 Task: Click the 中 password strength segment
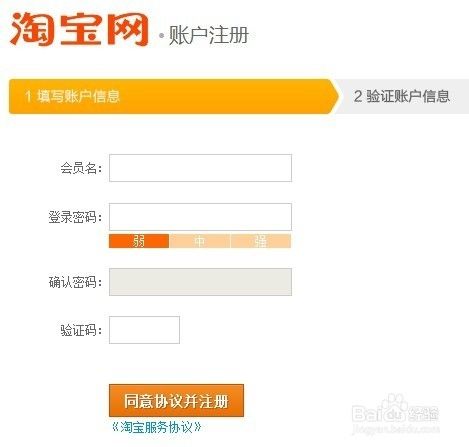[x=200, y=241]
